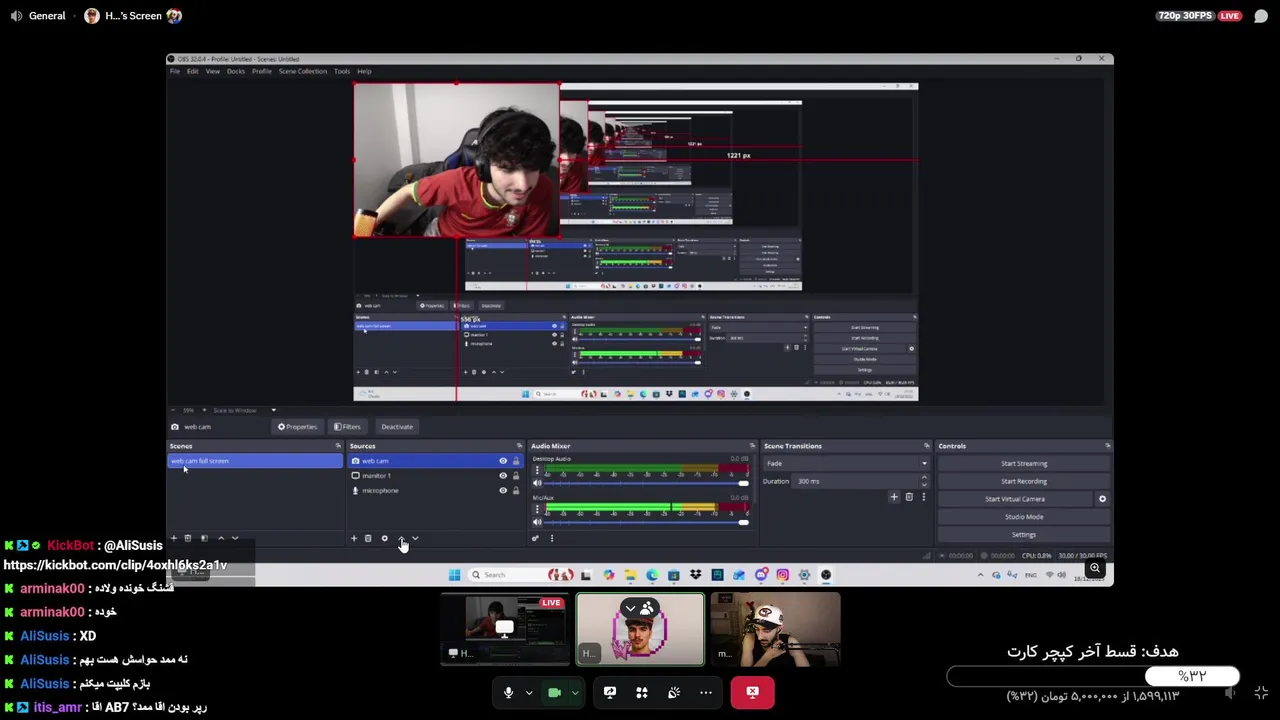Undock Controls panel float icon

(1107, 446)
